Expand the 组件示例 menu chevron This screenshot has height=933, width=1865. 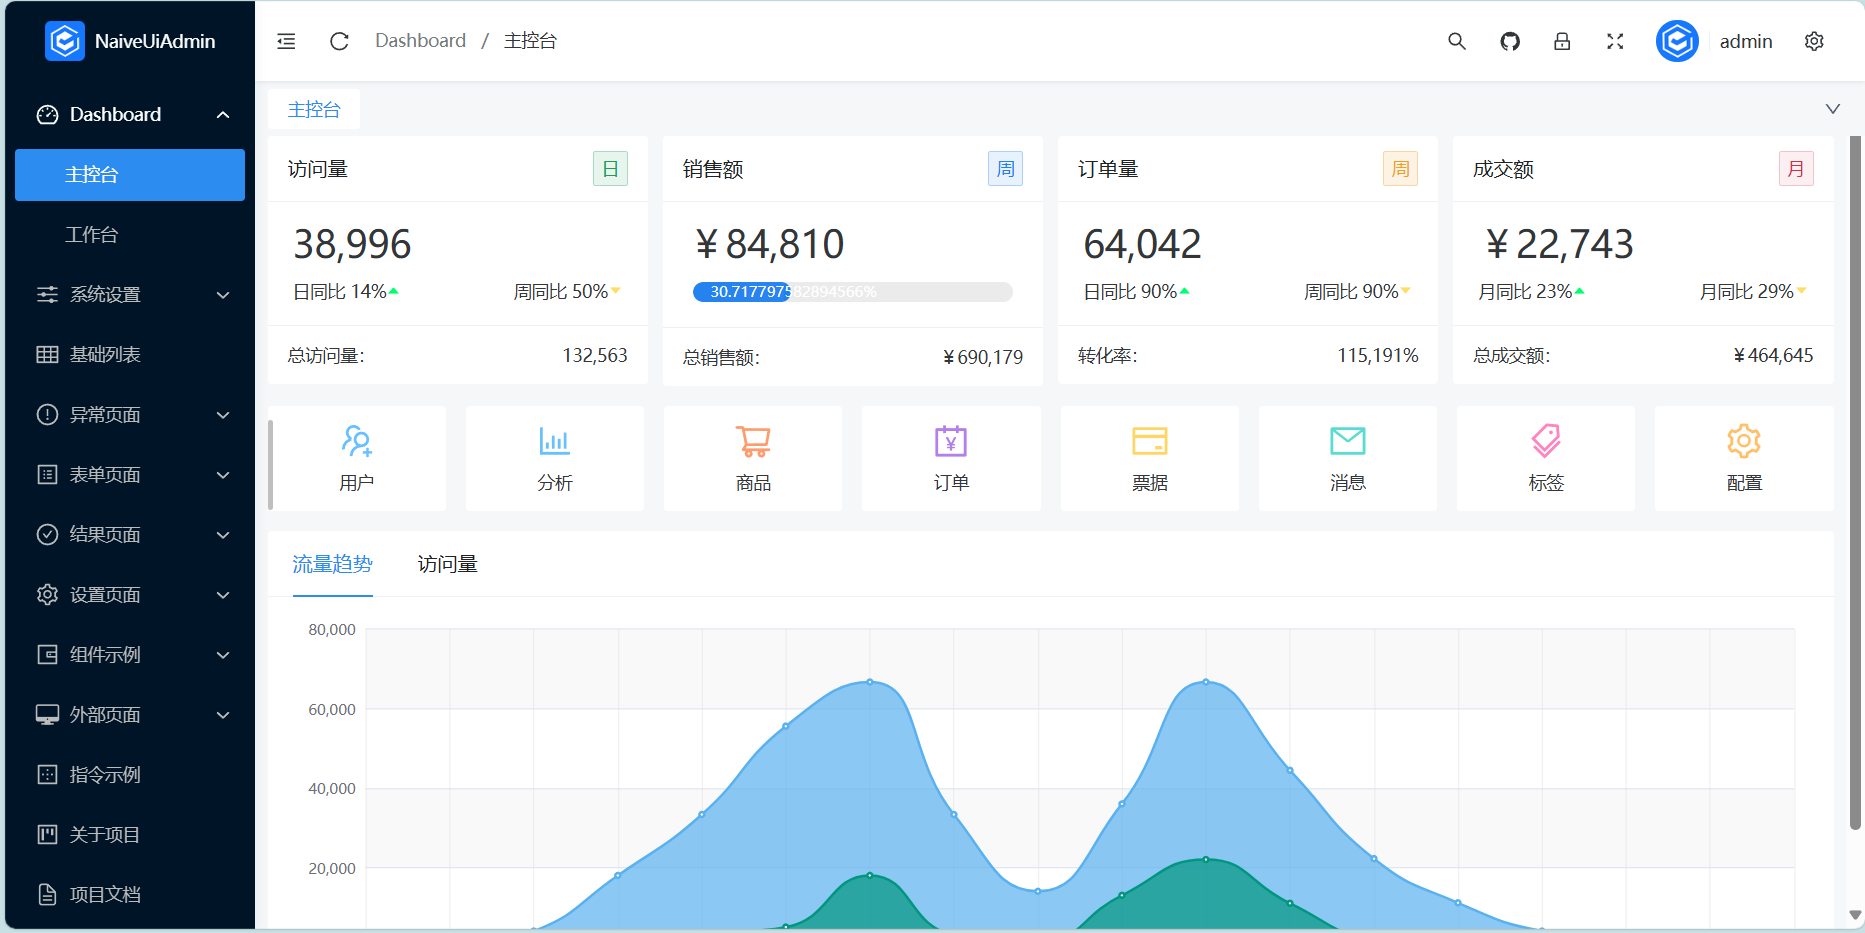click(223, 655)
